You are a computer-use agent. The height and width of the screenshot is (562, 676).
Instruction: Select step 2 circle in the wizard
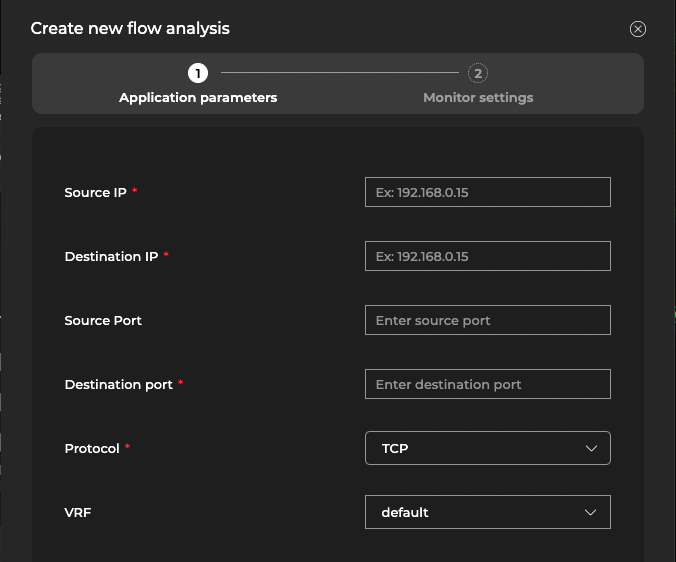coord(478,73)
